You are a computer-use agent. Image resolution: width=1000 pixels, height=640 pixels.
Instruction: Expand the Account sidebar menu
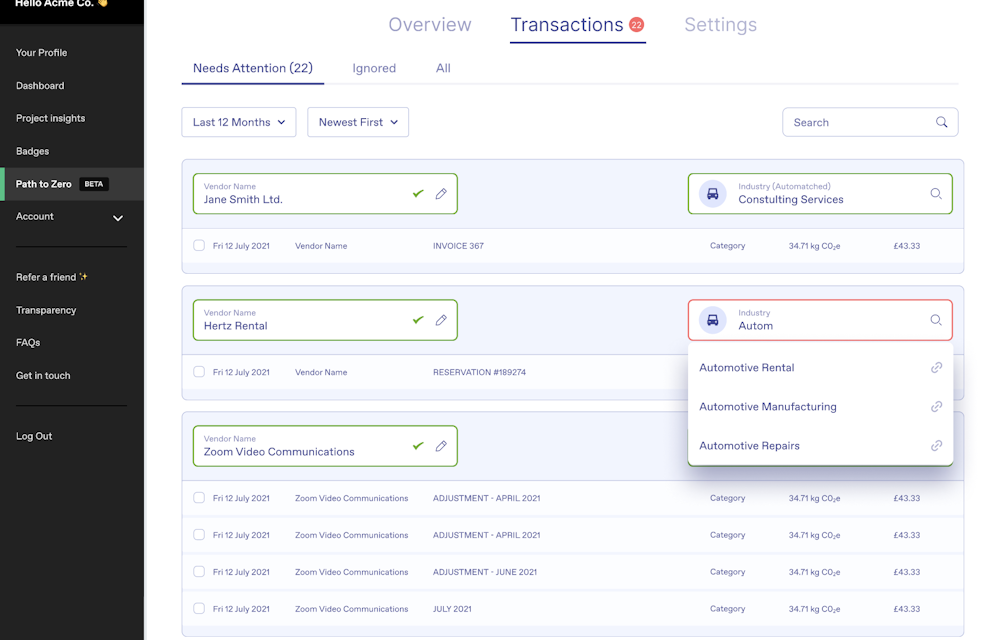coord(118,217)
